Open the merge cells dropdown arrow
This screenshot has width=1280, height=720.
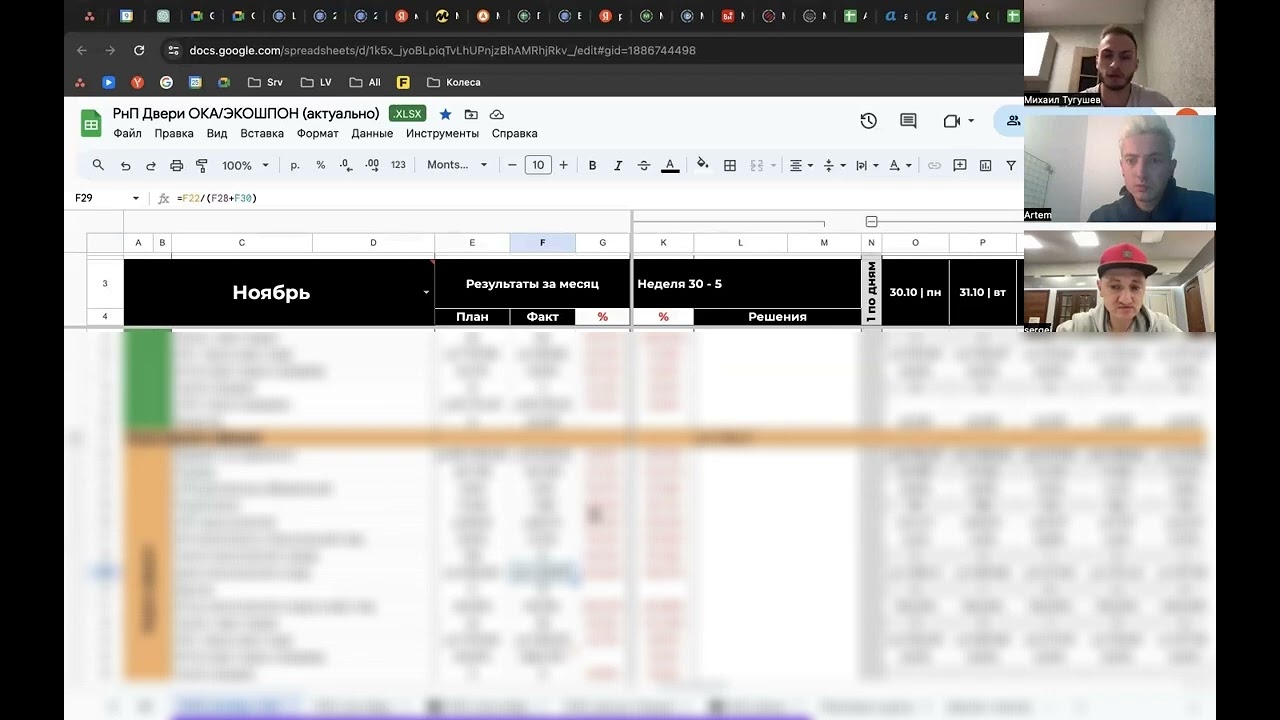pos(774,165)
